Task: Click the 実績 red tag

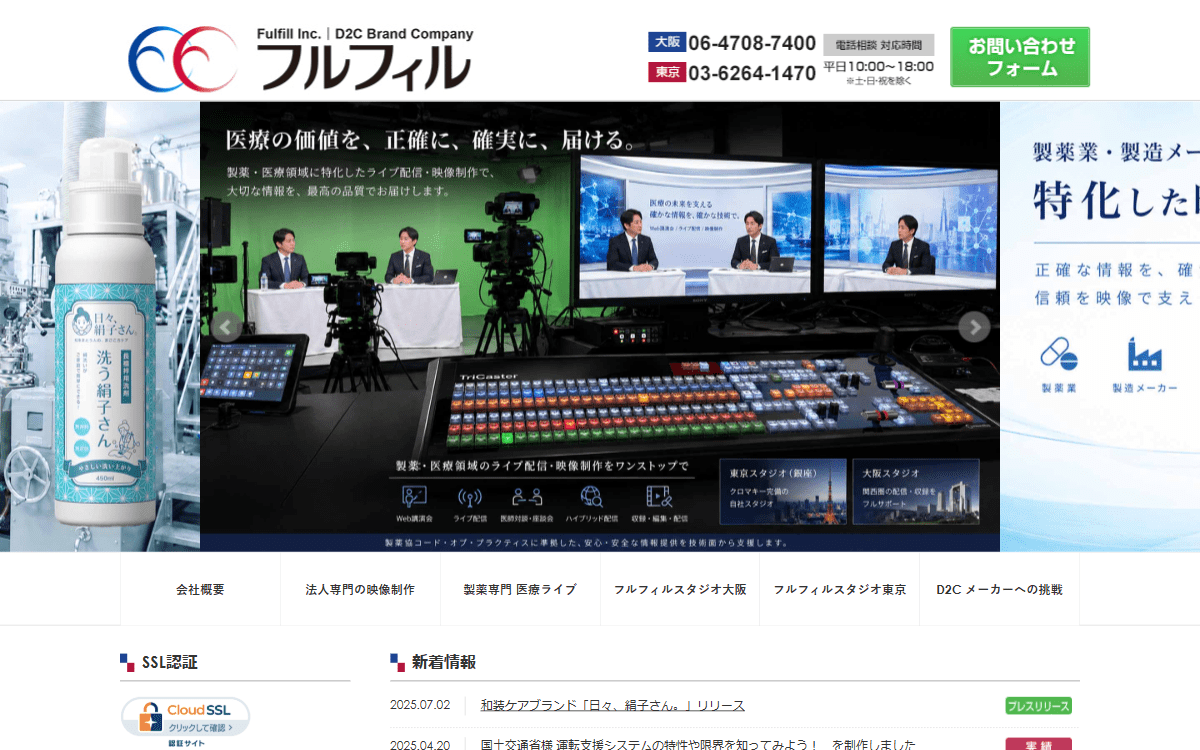Action: 1038,744
